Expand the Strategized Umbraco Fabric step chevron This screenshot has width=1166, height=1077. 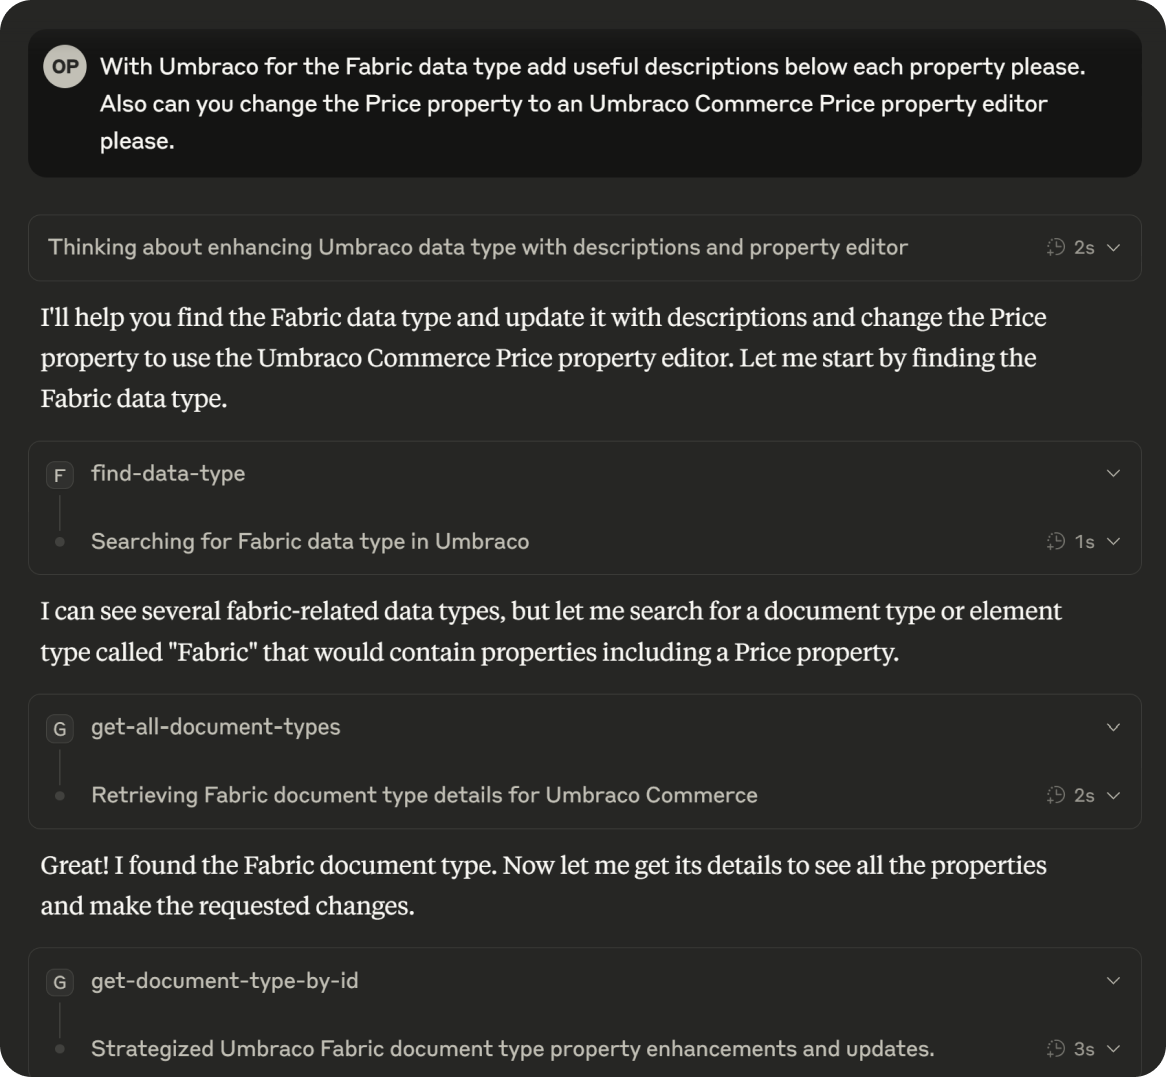(1114, 1049)
